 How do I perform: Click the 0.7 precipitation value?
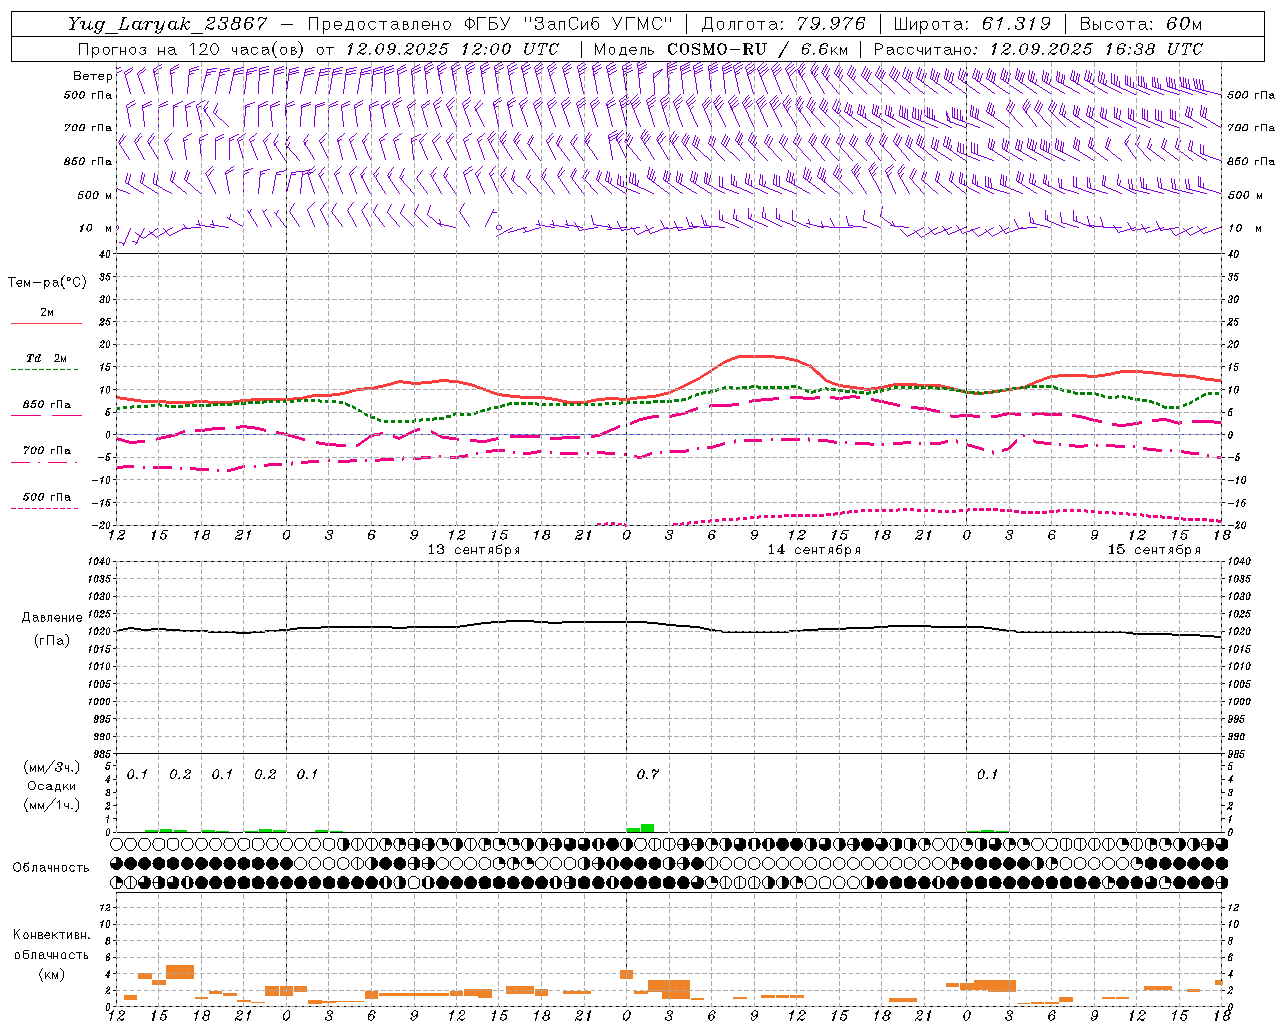pyautogui.click(x=647, y=774)
